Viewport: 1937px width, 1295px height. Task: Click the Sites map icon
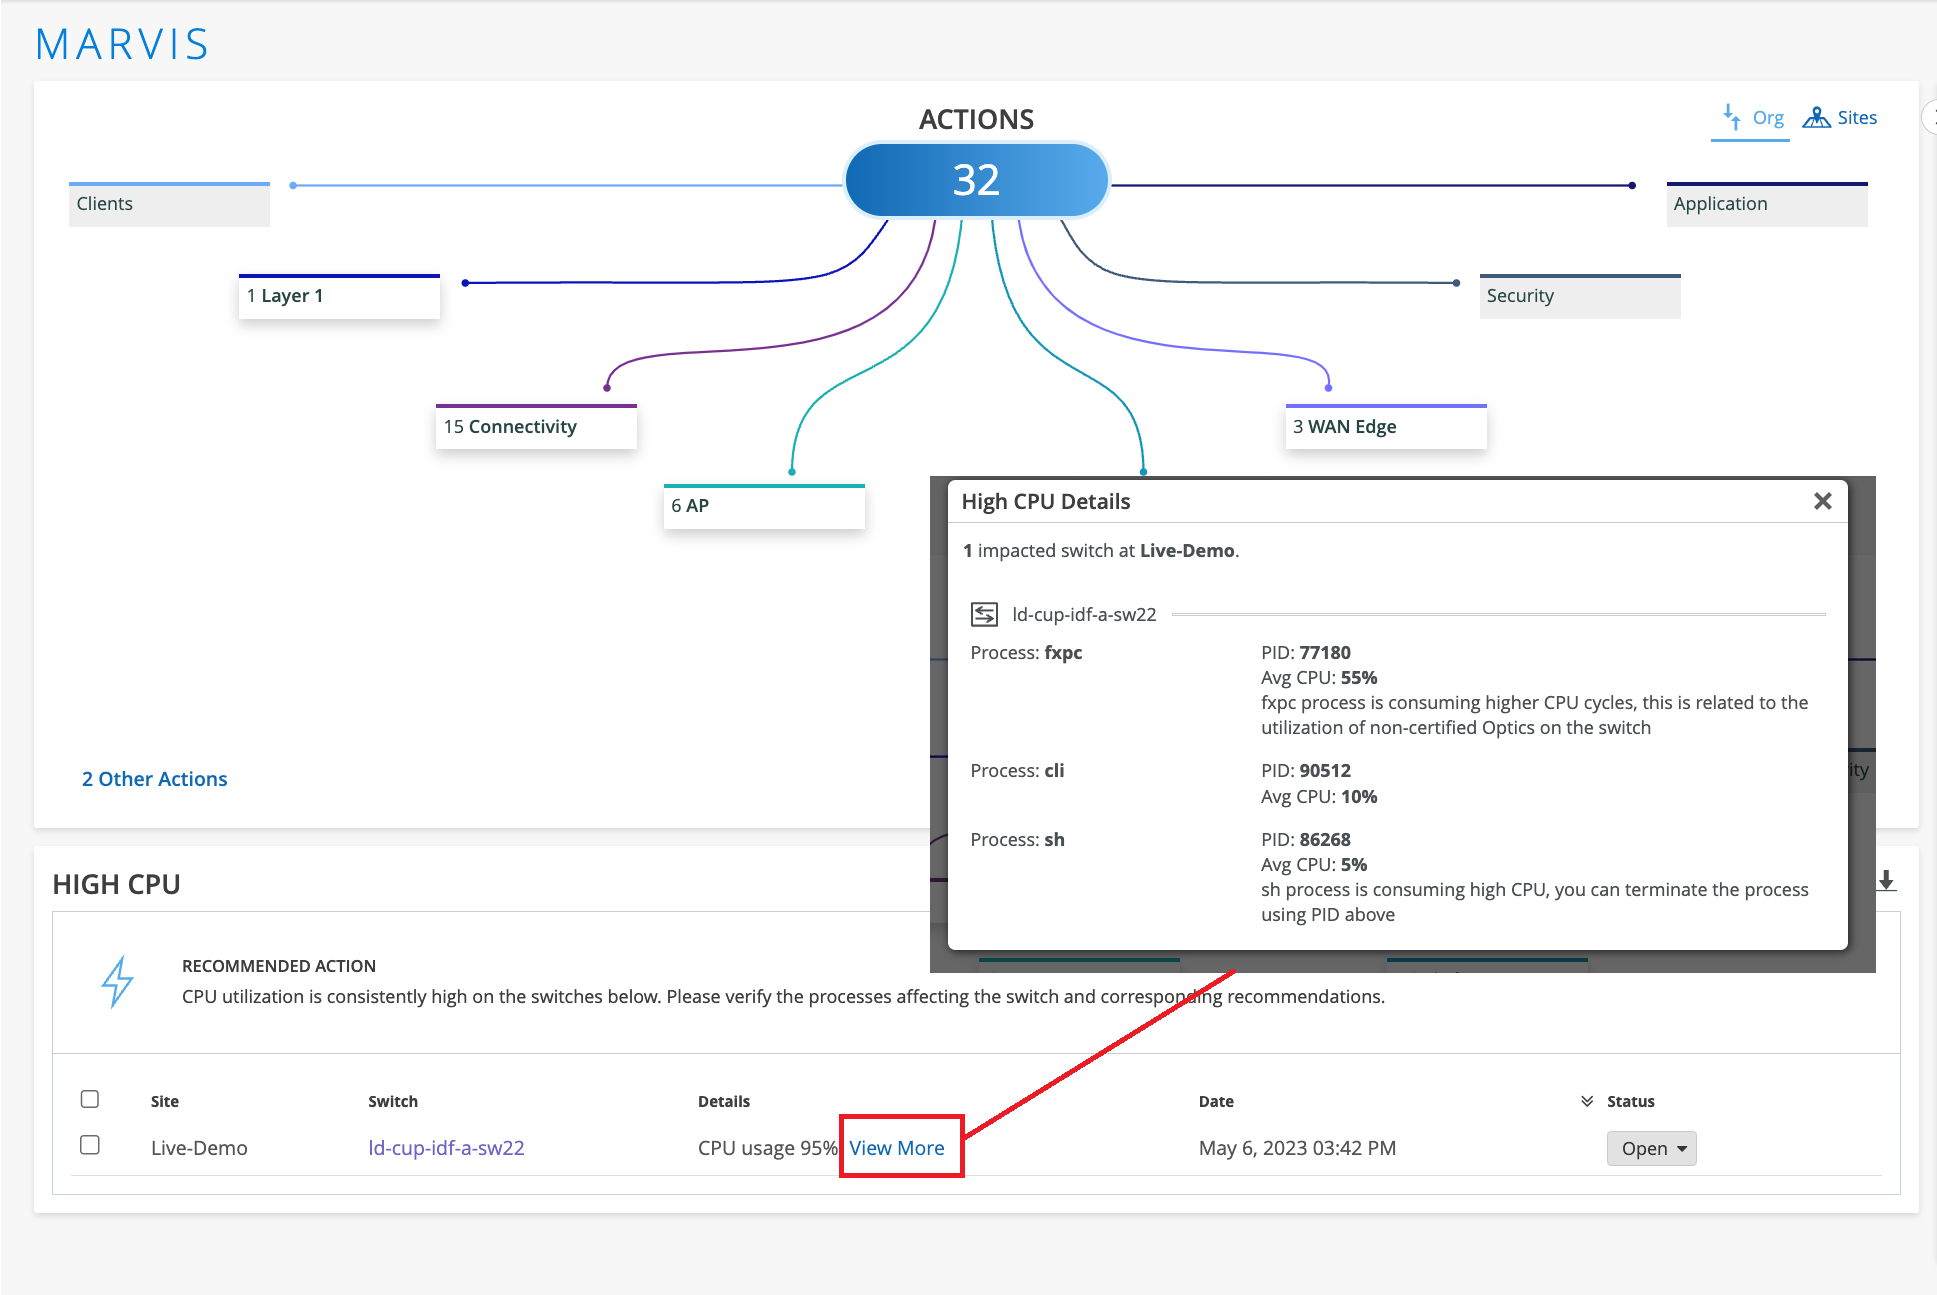(x=1816, y=117)
